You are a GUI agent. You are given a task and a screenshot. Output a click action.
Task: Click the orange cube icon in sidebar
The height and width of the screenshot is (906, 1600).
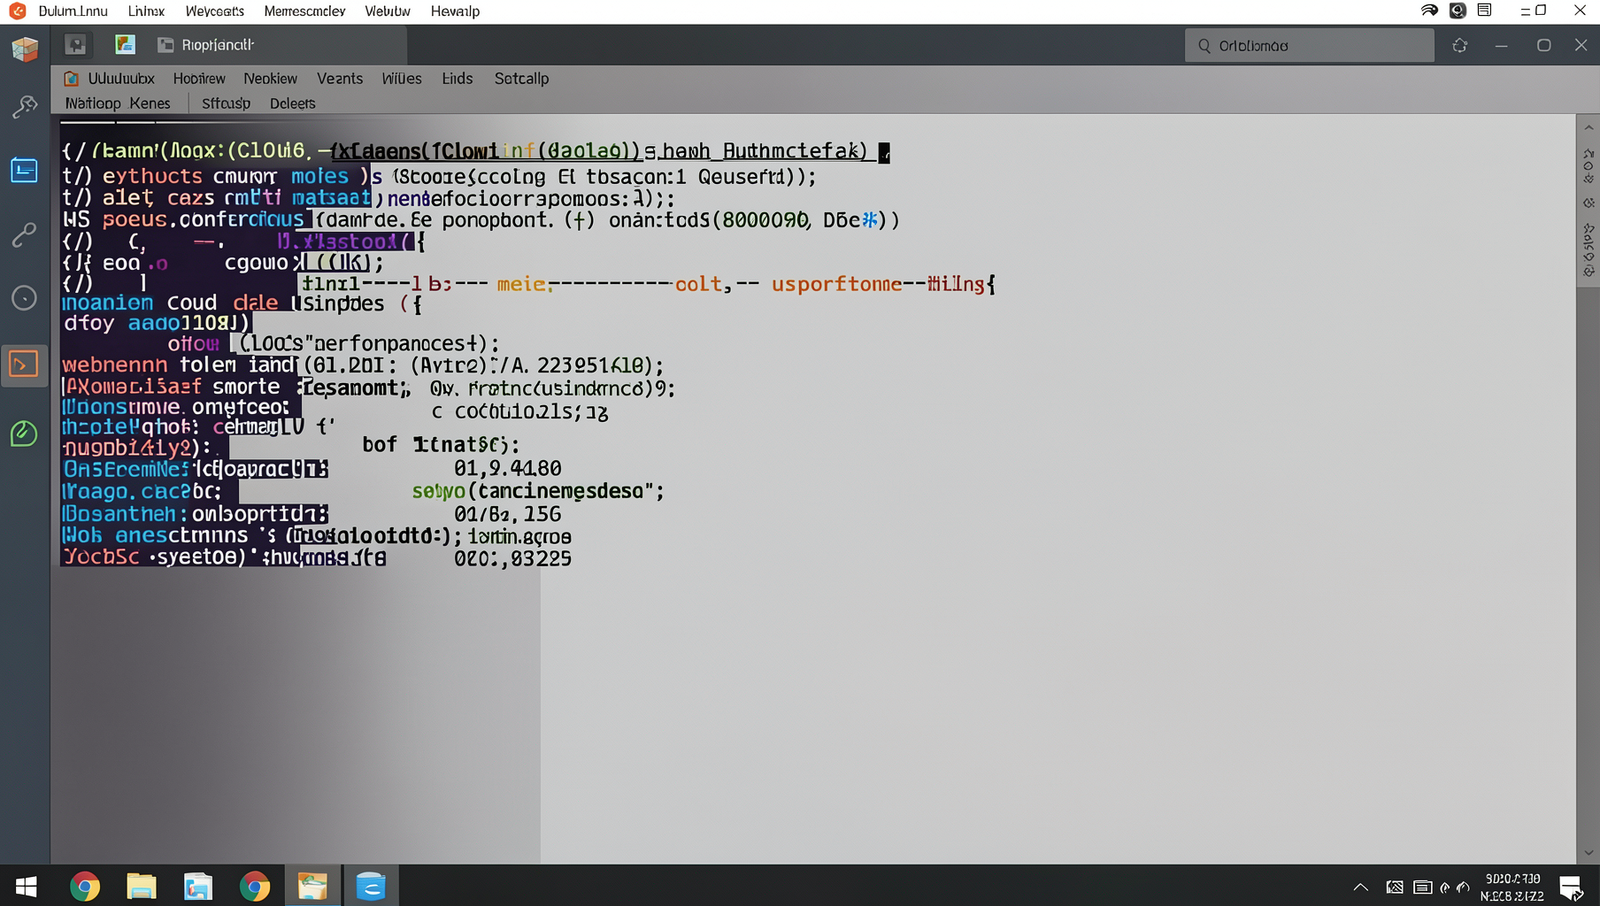tap(24, 48)
